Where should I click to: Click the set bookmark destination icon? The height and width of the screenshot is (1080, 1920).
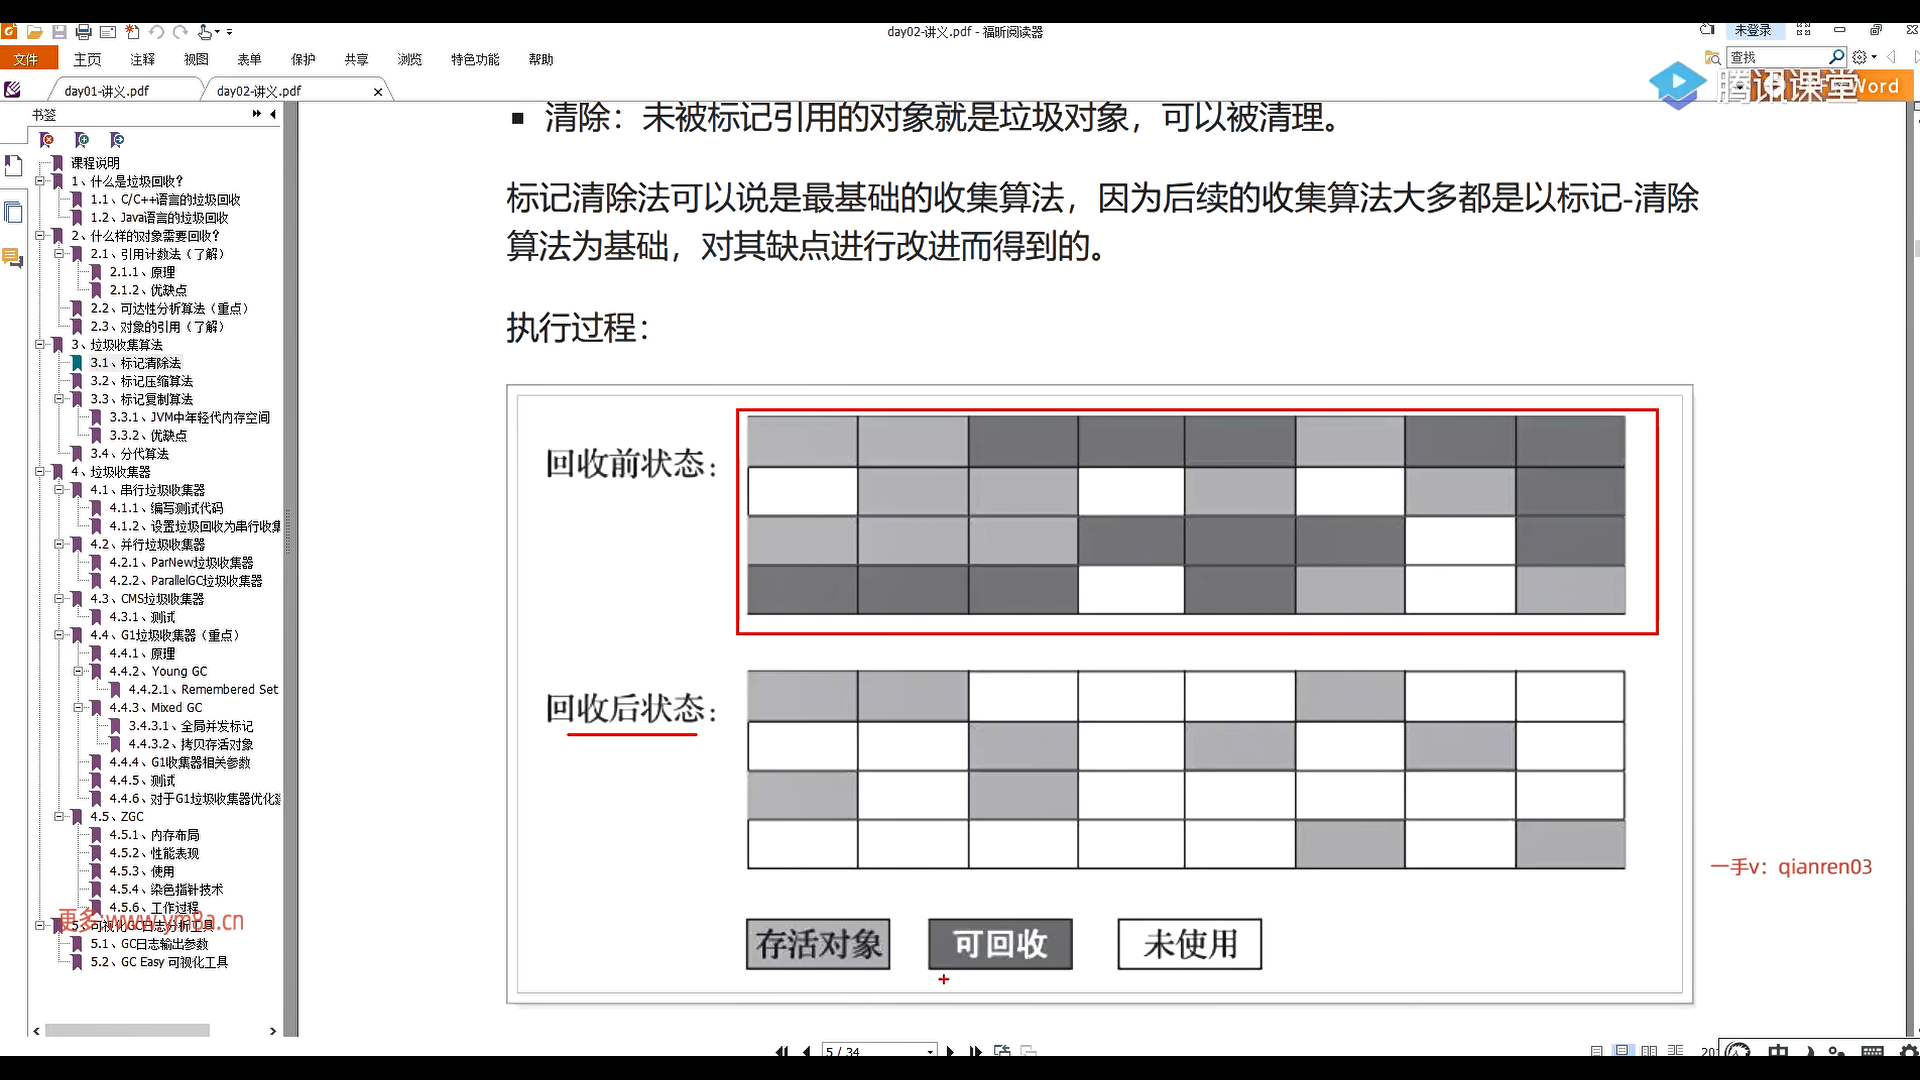[117, 140]
